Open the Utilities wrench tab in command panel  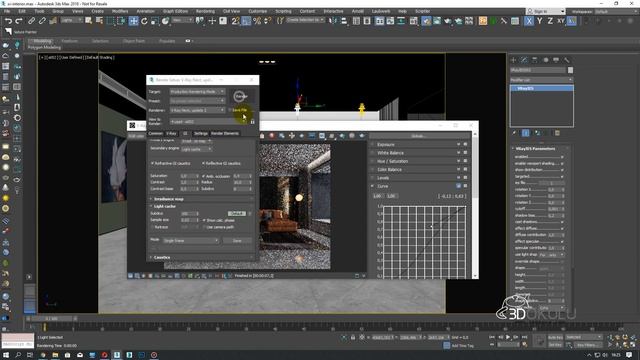[567, 60]
